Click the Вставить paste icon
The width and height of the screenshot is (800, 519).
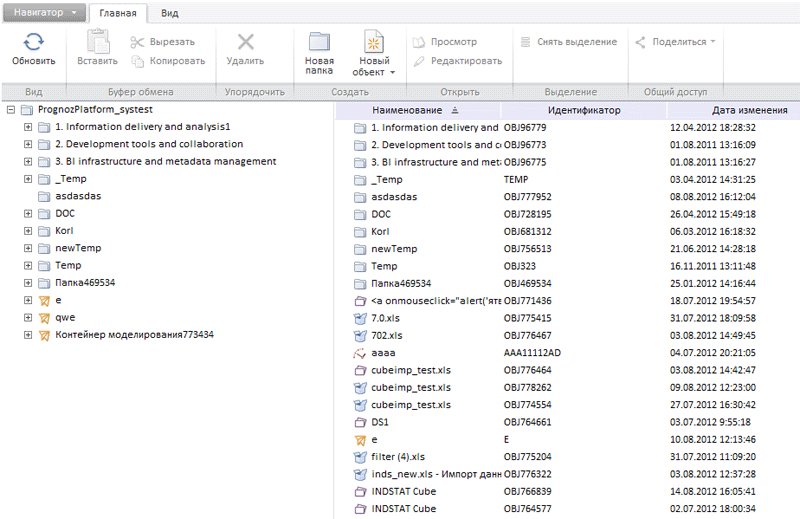[97, 42]
